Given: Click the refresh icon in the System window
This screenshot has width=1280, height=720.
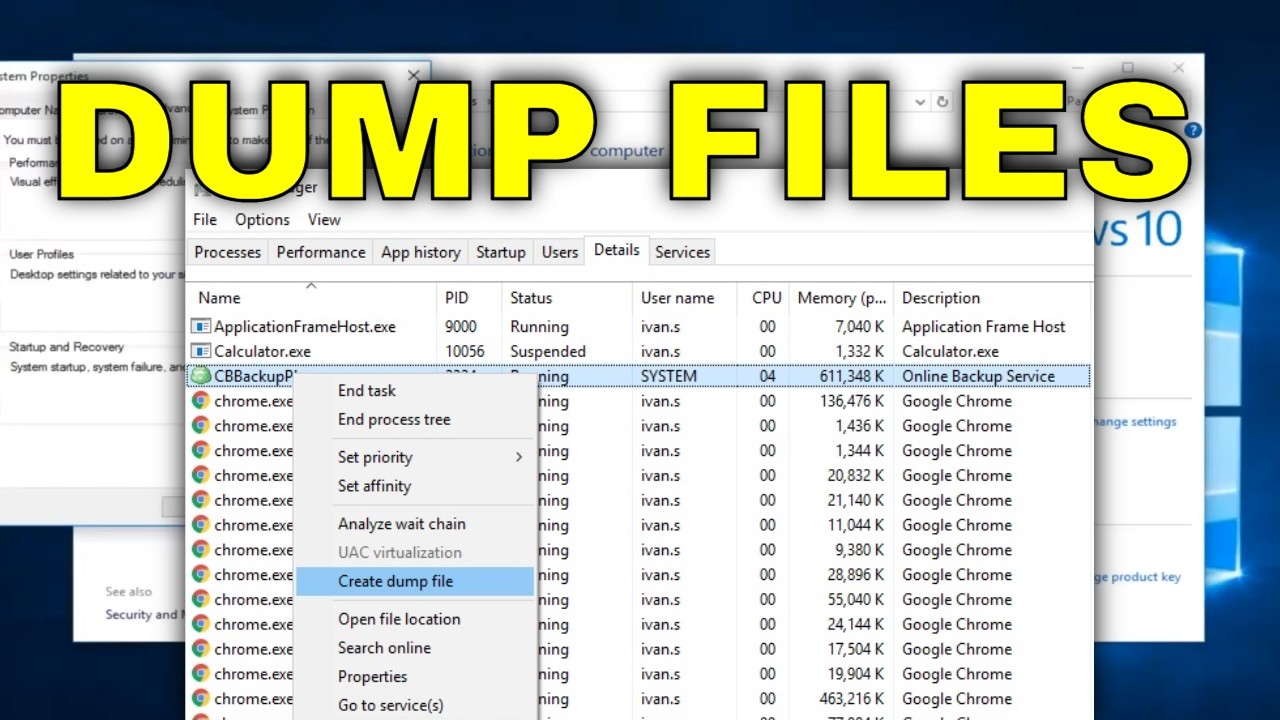Looking at the screenshot, I should 942,102.
